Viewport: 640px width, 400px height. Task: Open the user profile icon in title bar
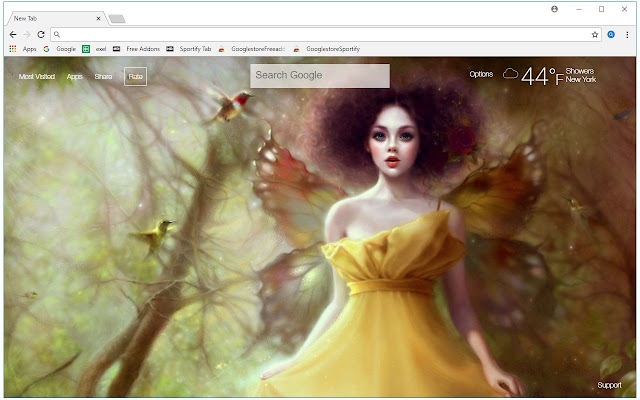[554, 9]
